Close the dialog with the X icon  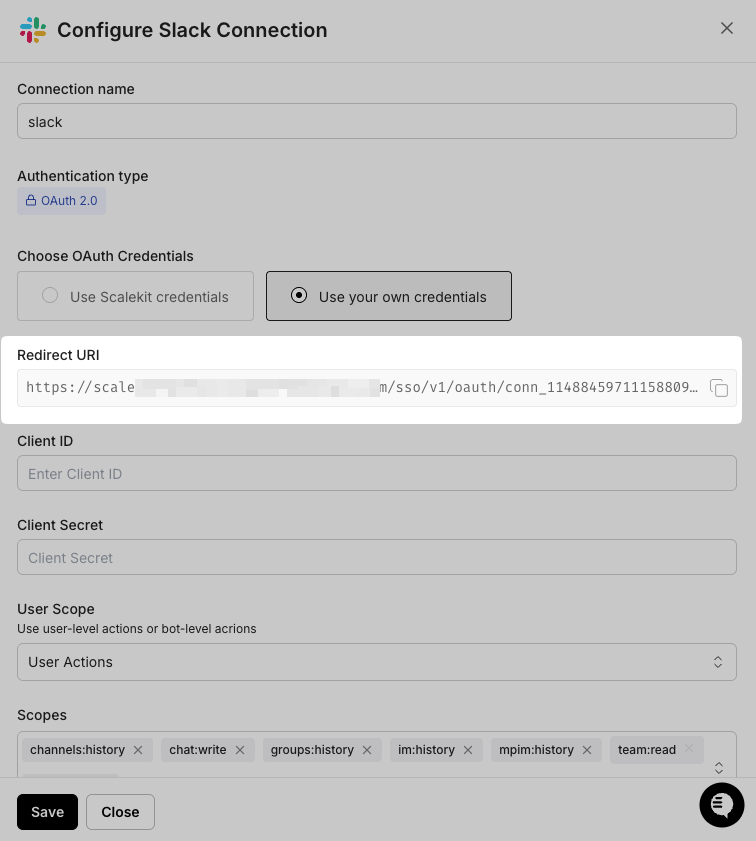[x=727, y=28]
